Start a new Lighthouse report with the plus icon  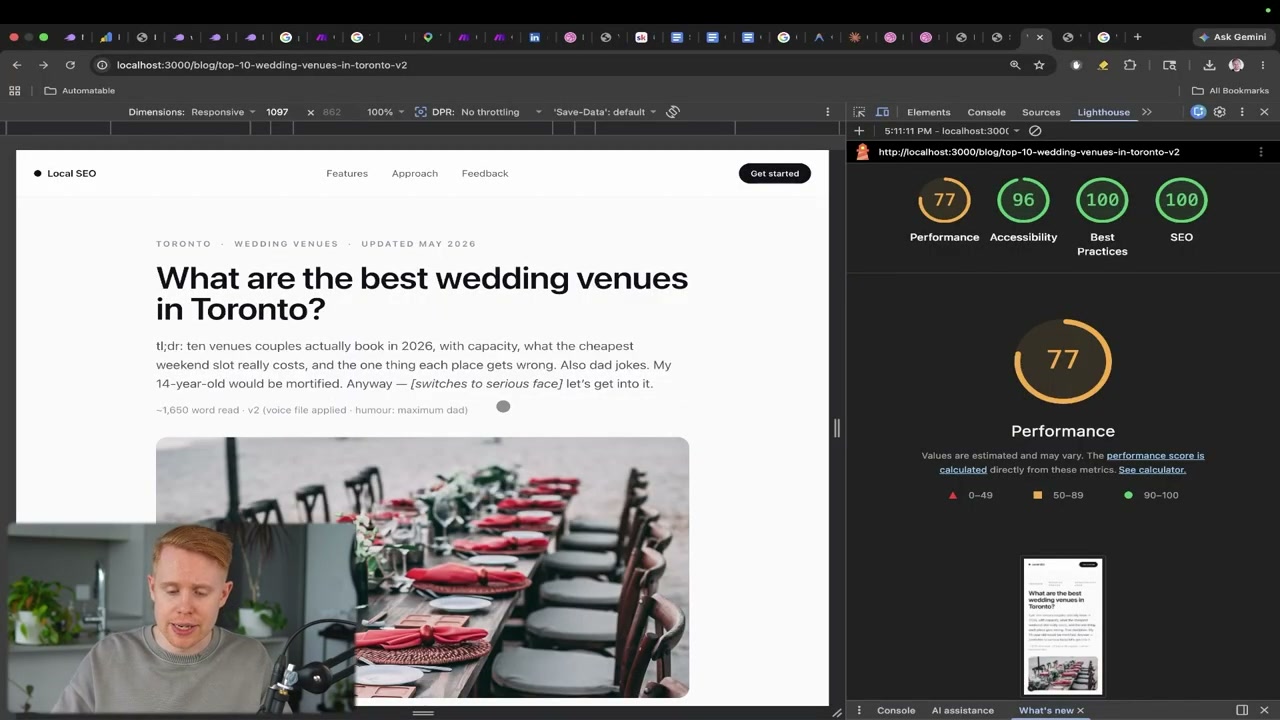[x=859, y=131]
